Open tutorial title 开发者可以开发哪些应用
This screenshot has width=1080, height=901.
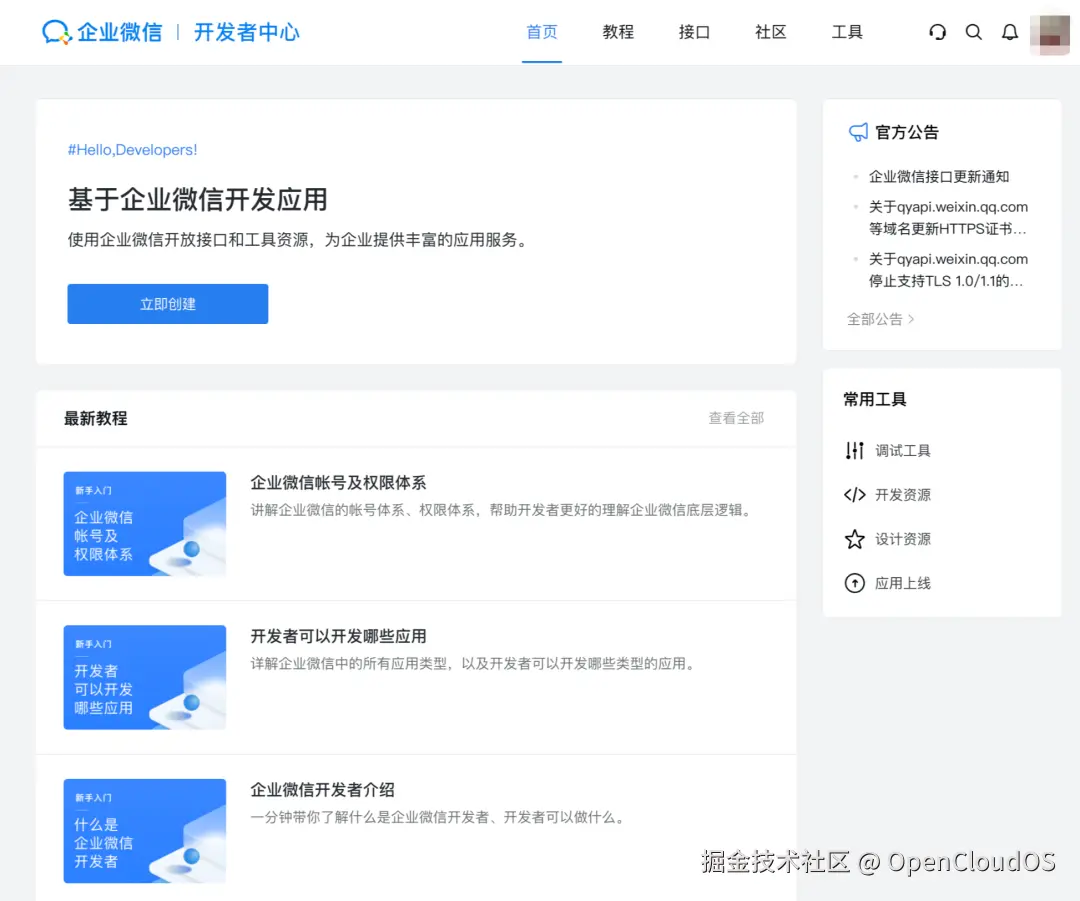pyautogui.click(x=338, y=636)
